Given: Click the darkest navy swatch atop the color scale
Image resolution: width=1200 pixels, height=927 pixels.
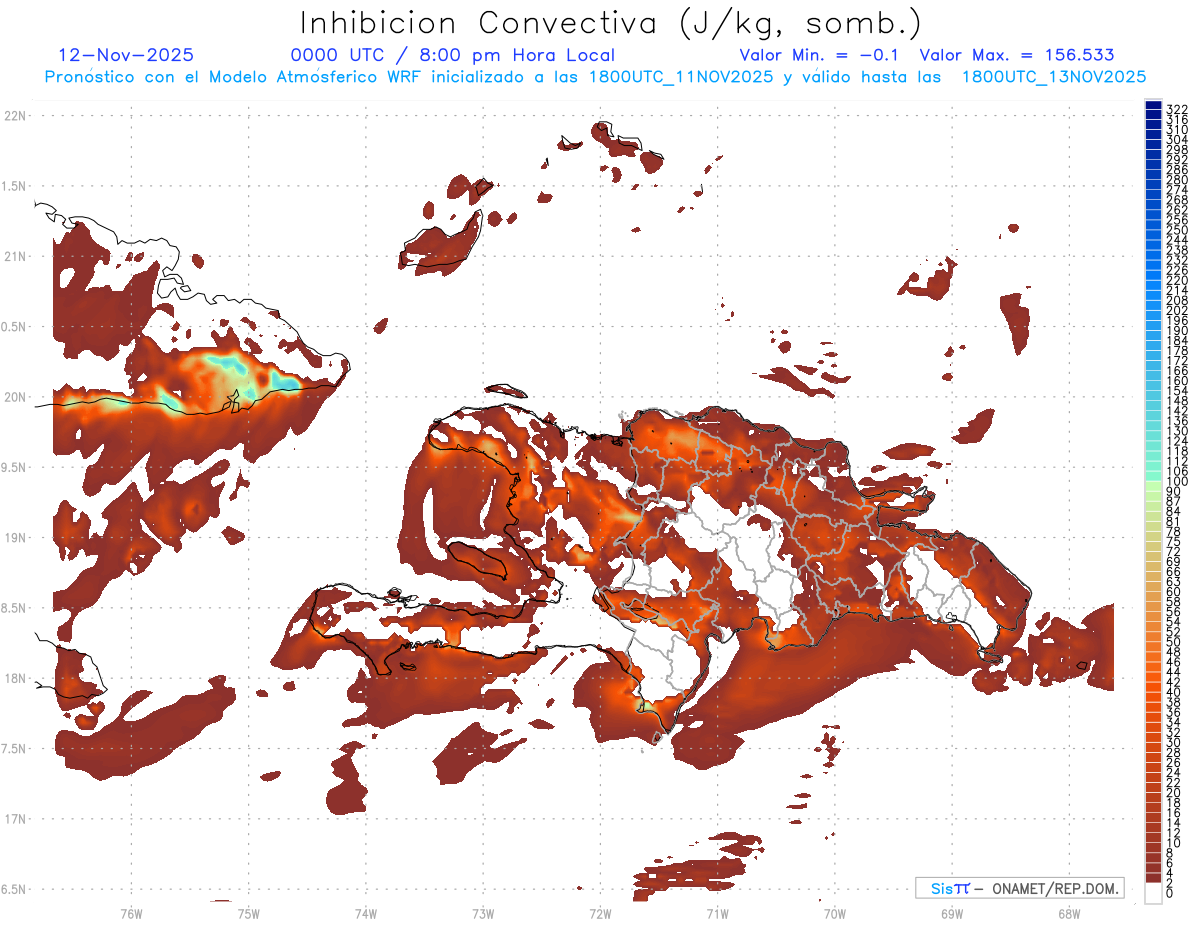Looking at the screenshot, I should click(1154, 106).
